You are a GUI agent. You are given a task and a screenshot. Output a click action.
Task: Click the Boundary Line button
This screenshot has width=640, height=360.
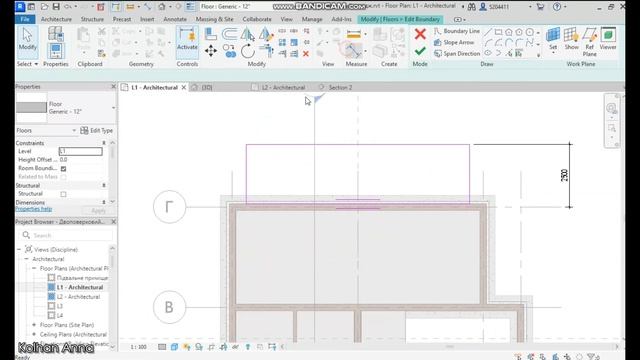coord(457,31)
